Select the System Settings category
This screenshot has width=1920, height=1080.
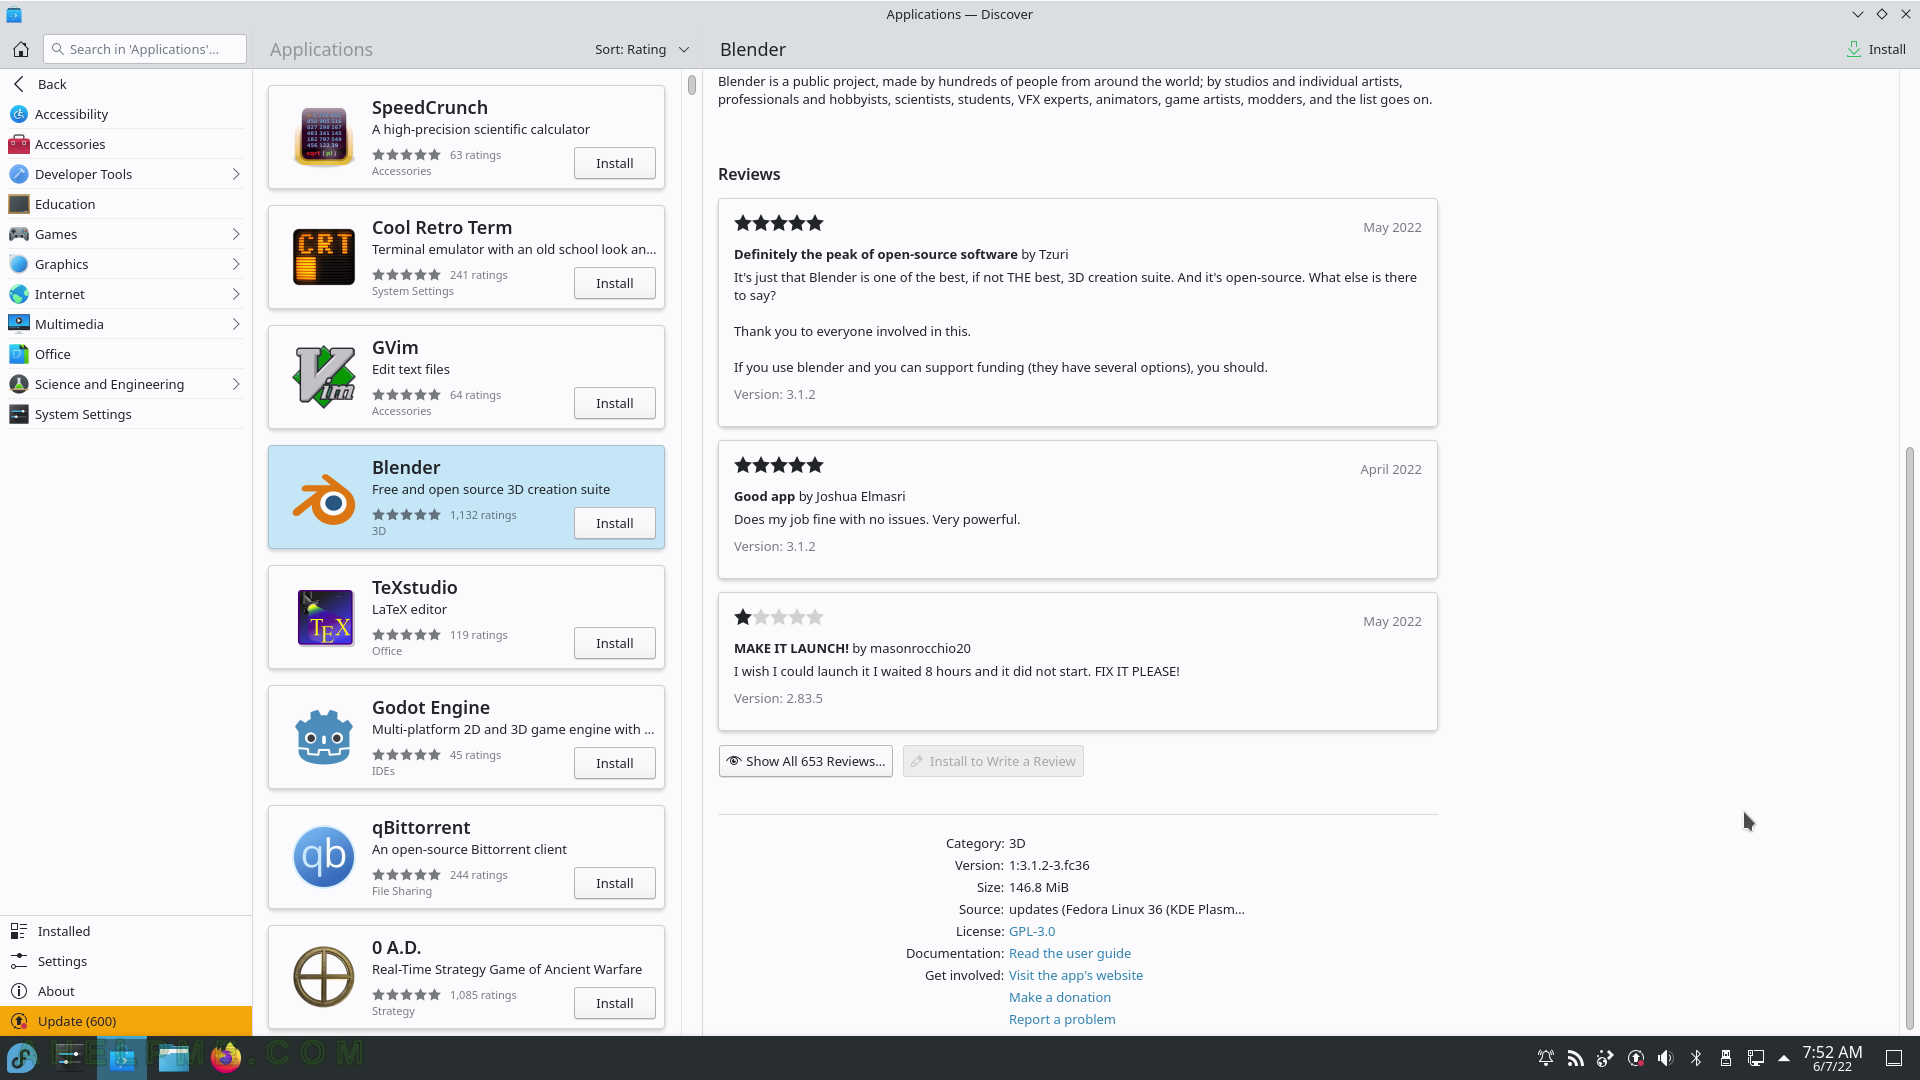click(x=126, y=414)
